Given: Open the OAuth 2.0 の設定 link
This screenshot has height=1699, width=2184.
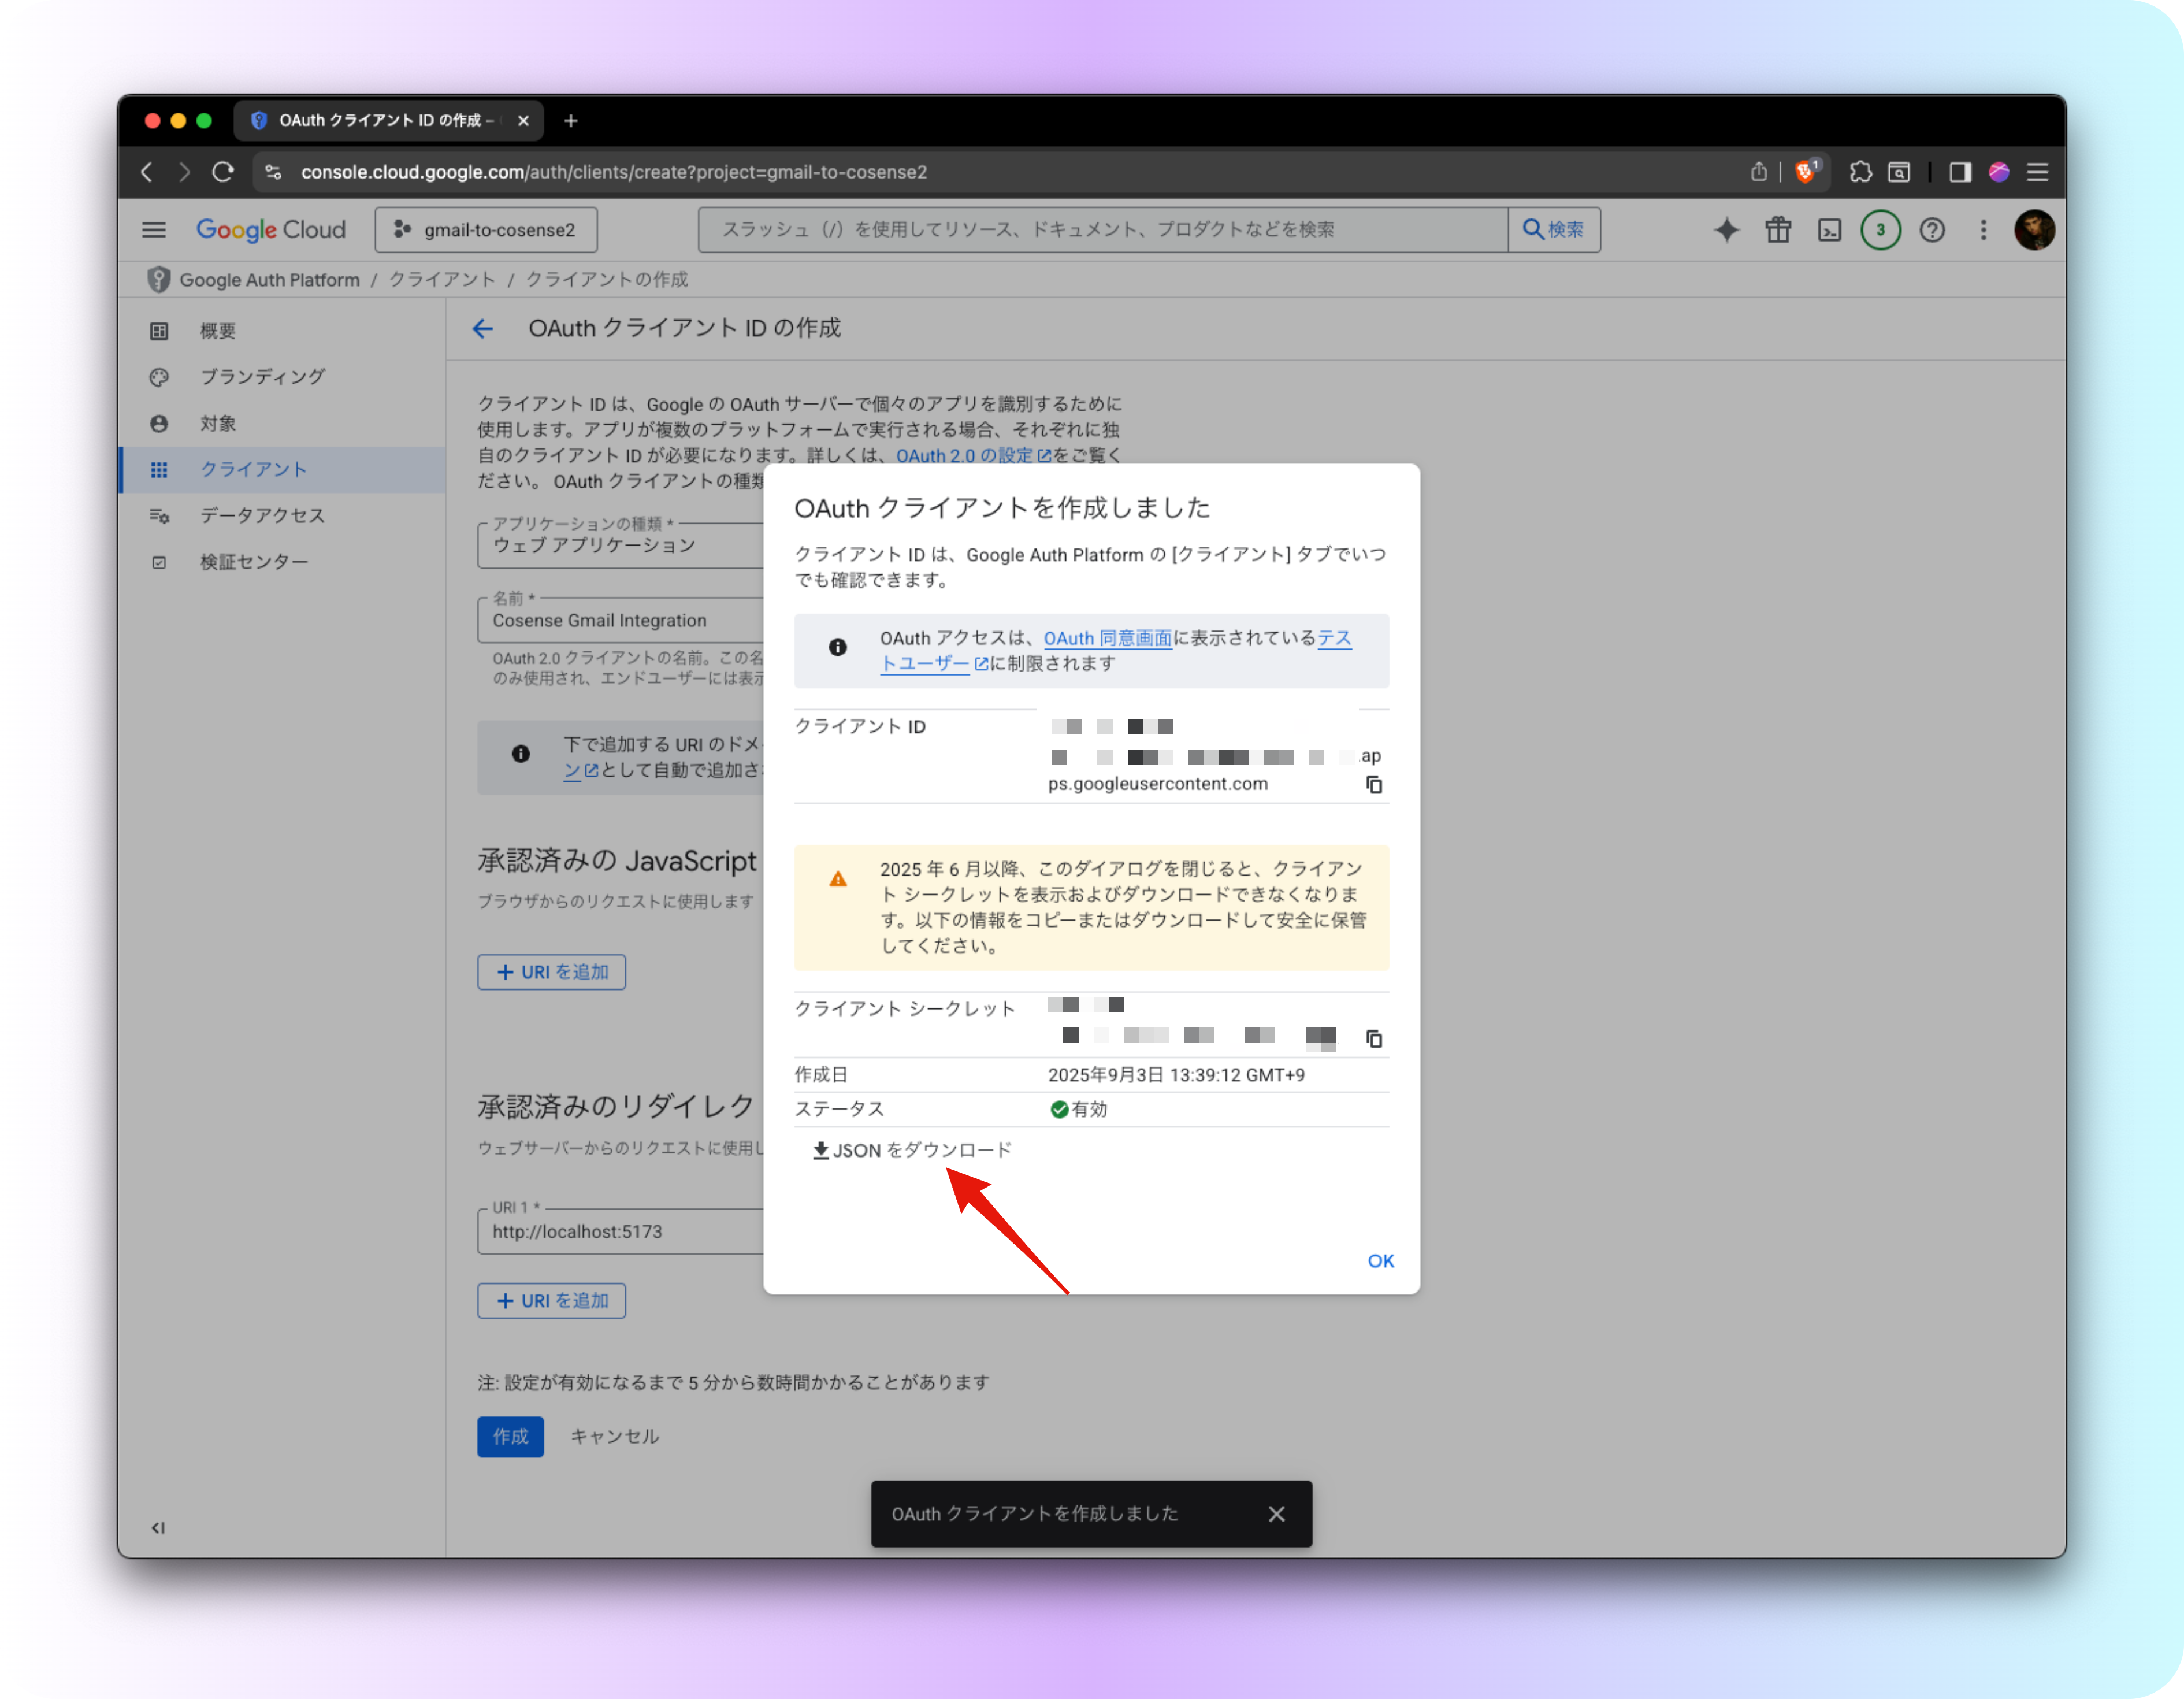Looking at the screenshot, I should point(973,456).
